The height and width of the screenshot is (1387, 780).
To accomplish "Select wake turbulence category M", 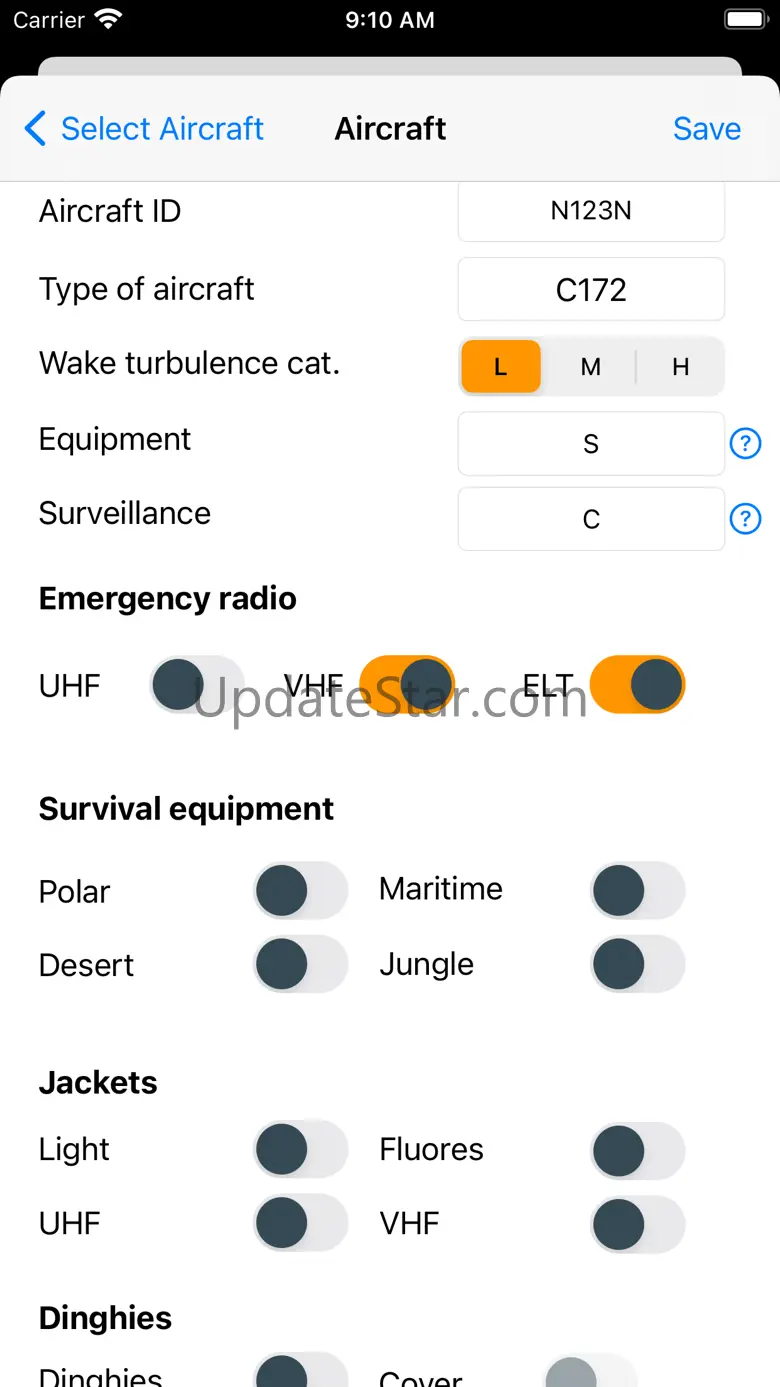I will [591, 367].
